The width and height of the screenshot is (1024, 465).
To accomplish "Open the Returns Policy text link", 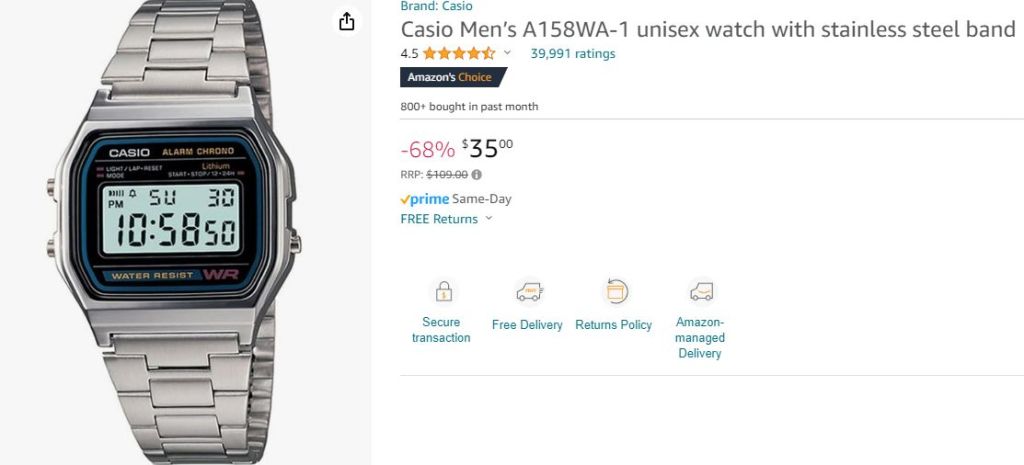I will 614,325.
